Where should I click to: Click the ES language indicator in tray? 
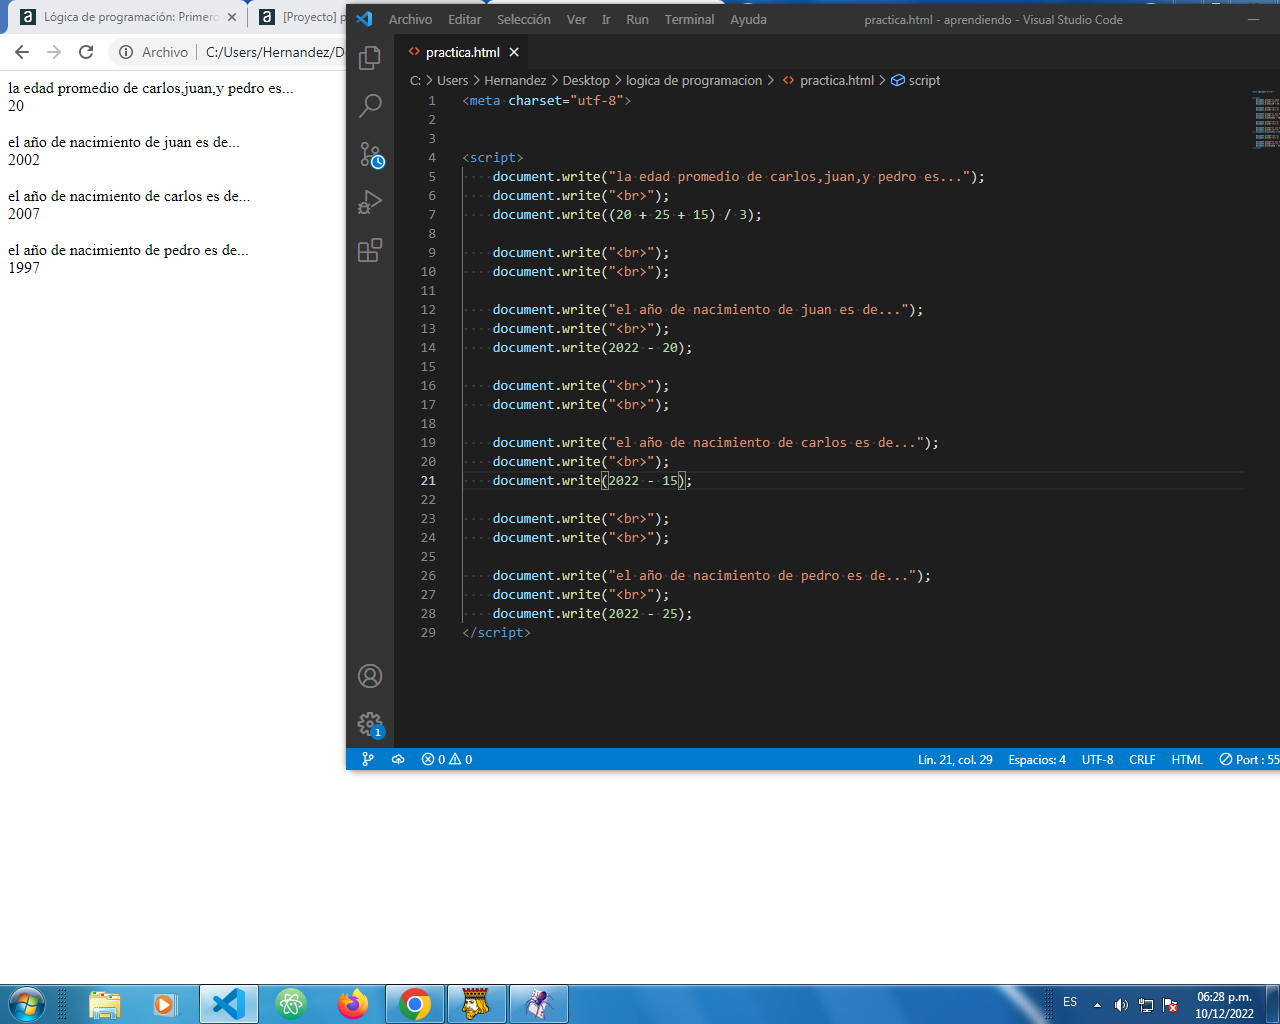(x=1070, y=1002)
